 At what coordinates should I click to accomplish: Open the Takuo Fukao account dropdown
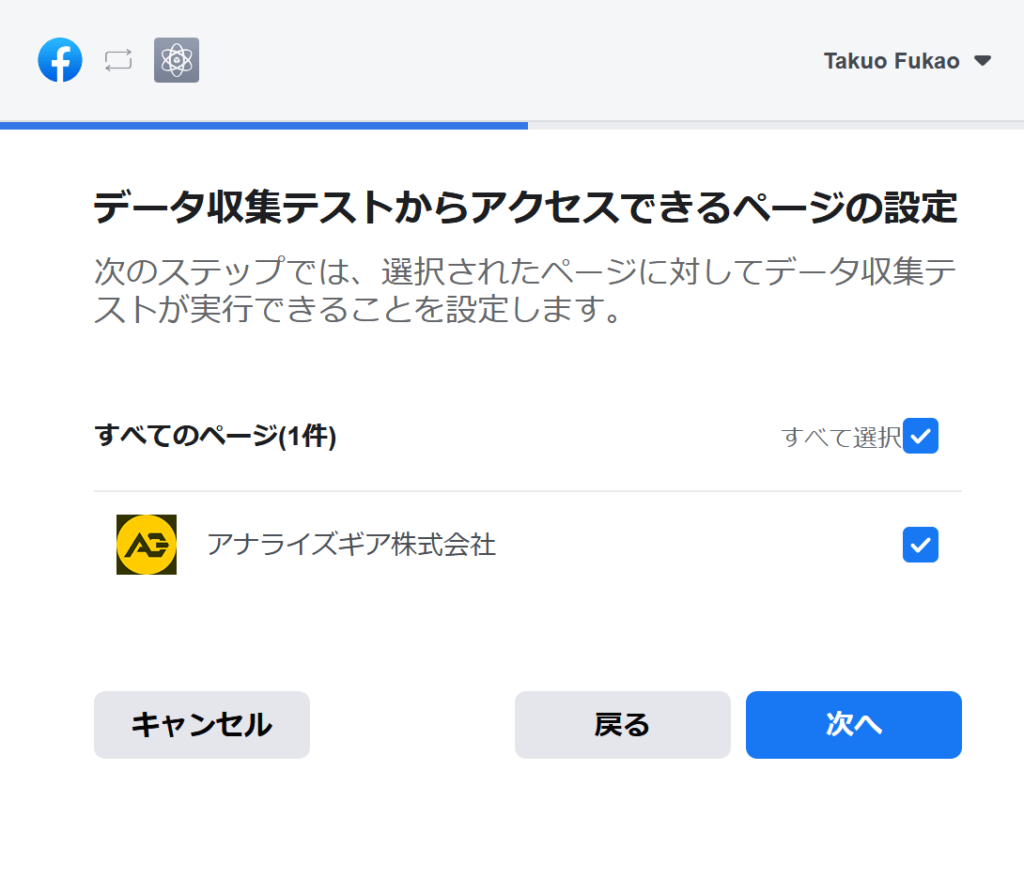907,61
